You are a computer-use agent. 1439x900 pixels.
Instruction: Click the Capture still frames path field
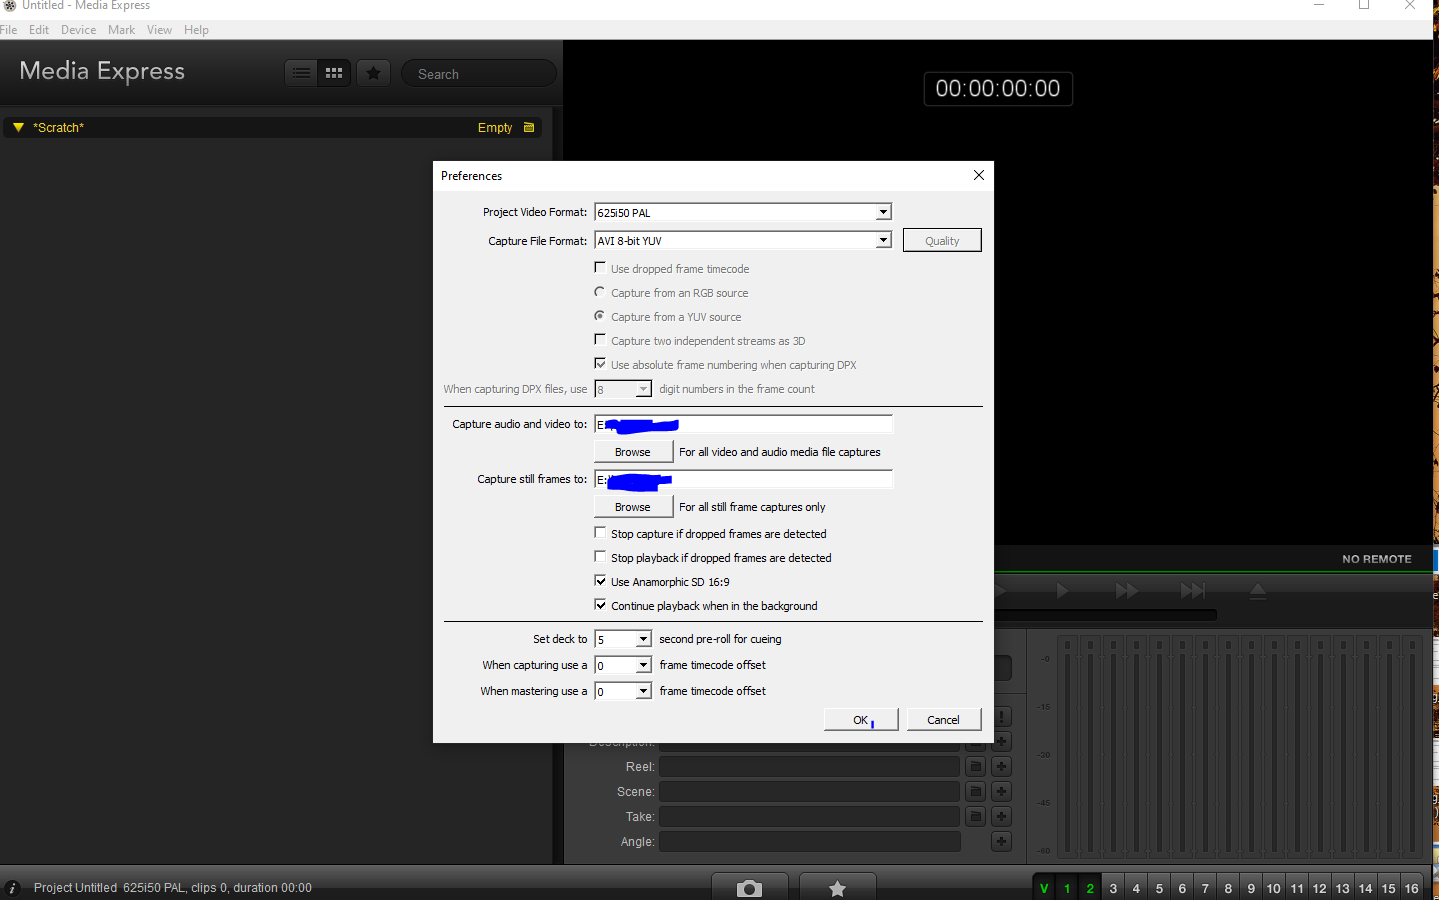(x=743, y=479)
